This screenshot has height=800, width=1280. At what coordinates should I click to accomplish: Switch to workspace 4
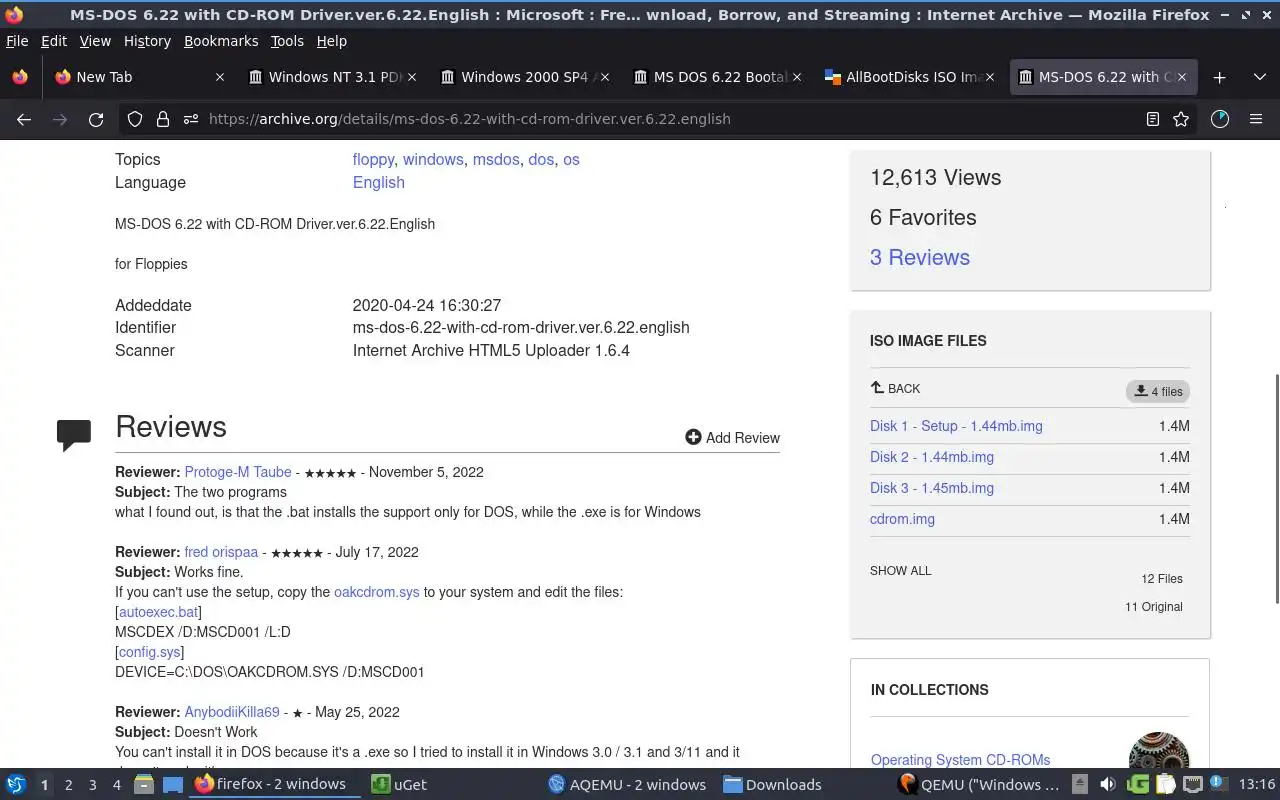tap(116, 785)
